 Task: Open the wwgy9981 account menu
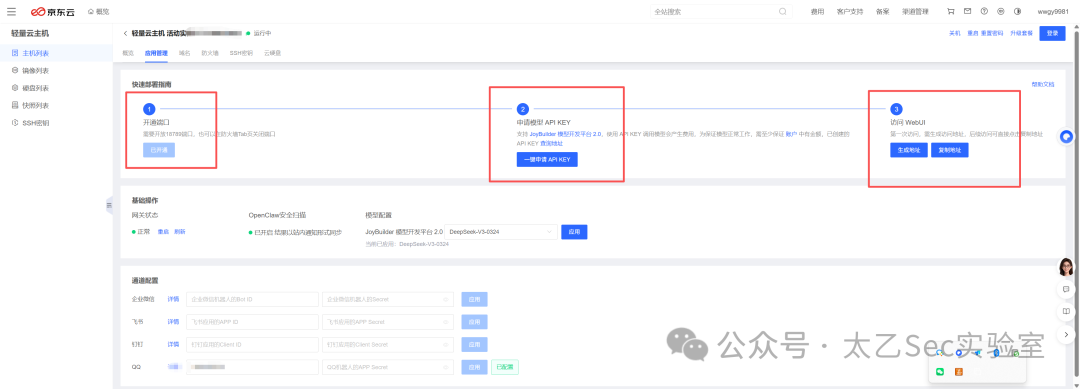click(1053, 12)
